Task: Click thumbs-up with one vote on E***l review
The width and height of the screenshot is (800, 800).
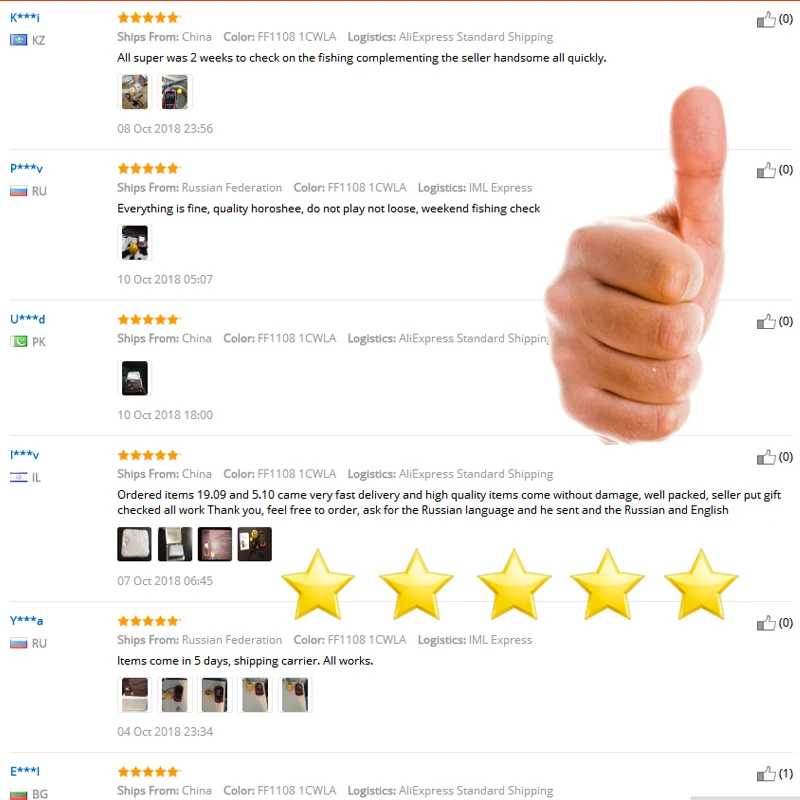Action: [766, 774]
